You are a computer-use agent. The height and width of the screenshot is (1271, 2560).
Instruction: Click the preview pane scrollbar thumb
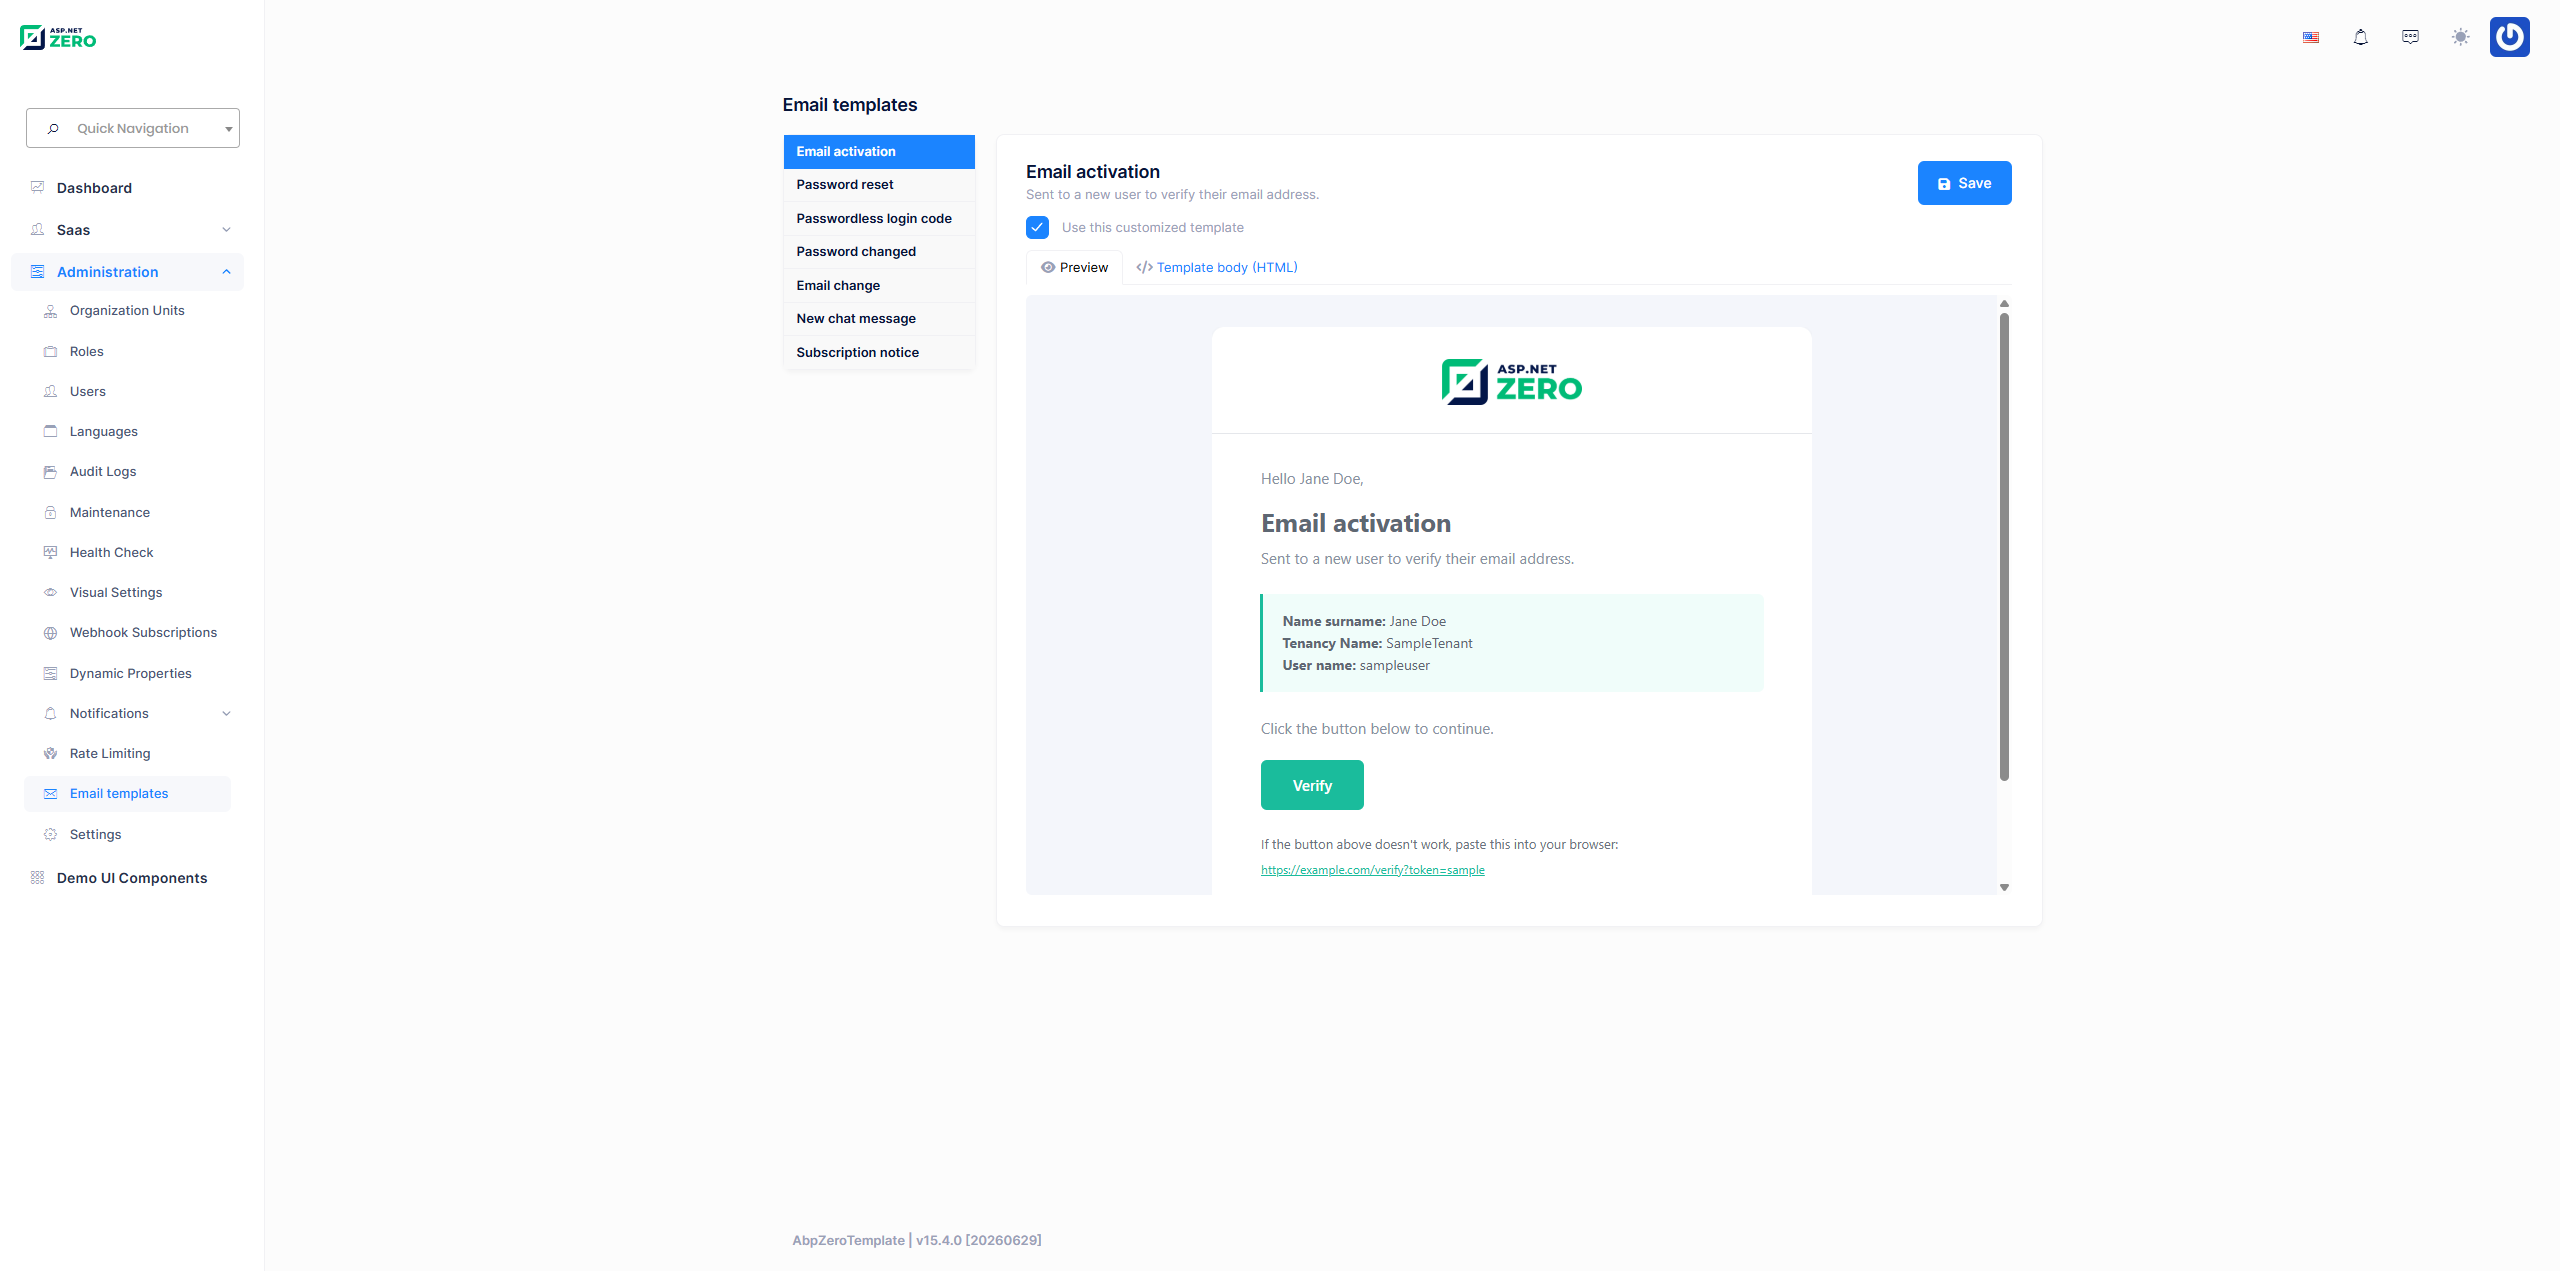[x=2004, y=546]
